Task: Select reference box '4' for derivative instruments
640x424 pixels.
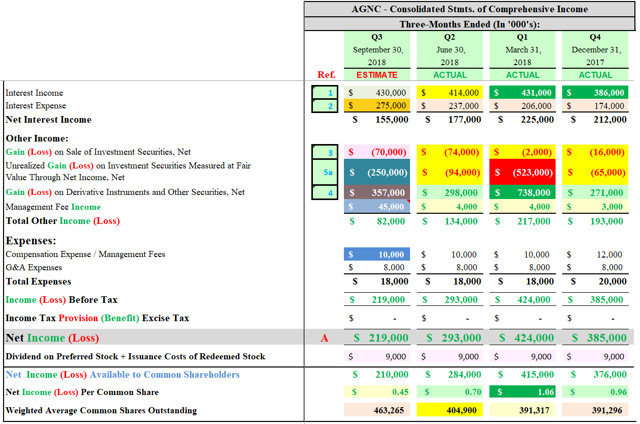Action: (x=325, y=193)
